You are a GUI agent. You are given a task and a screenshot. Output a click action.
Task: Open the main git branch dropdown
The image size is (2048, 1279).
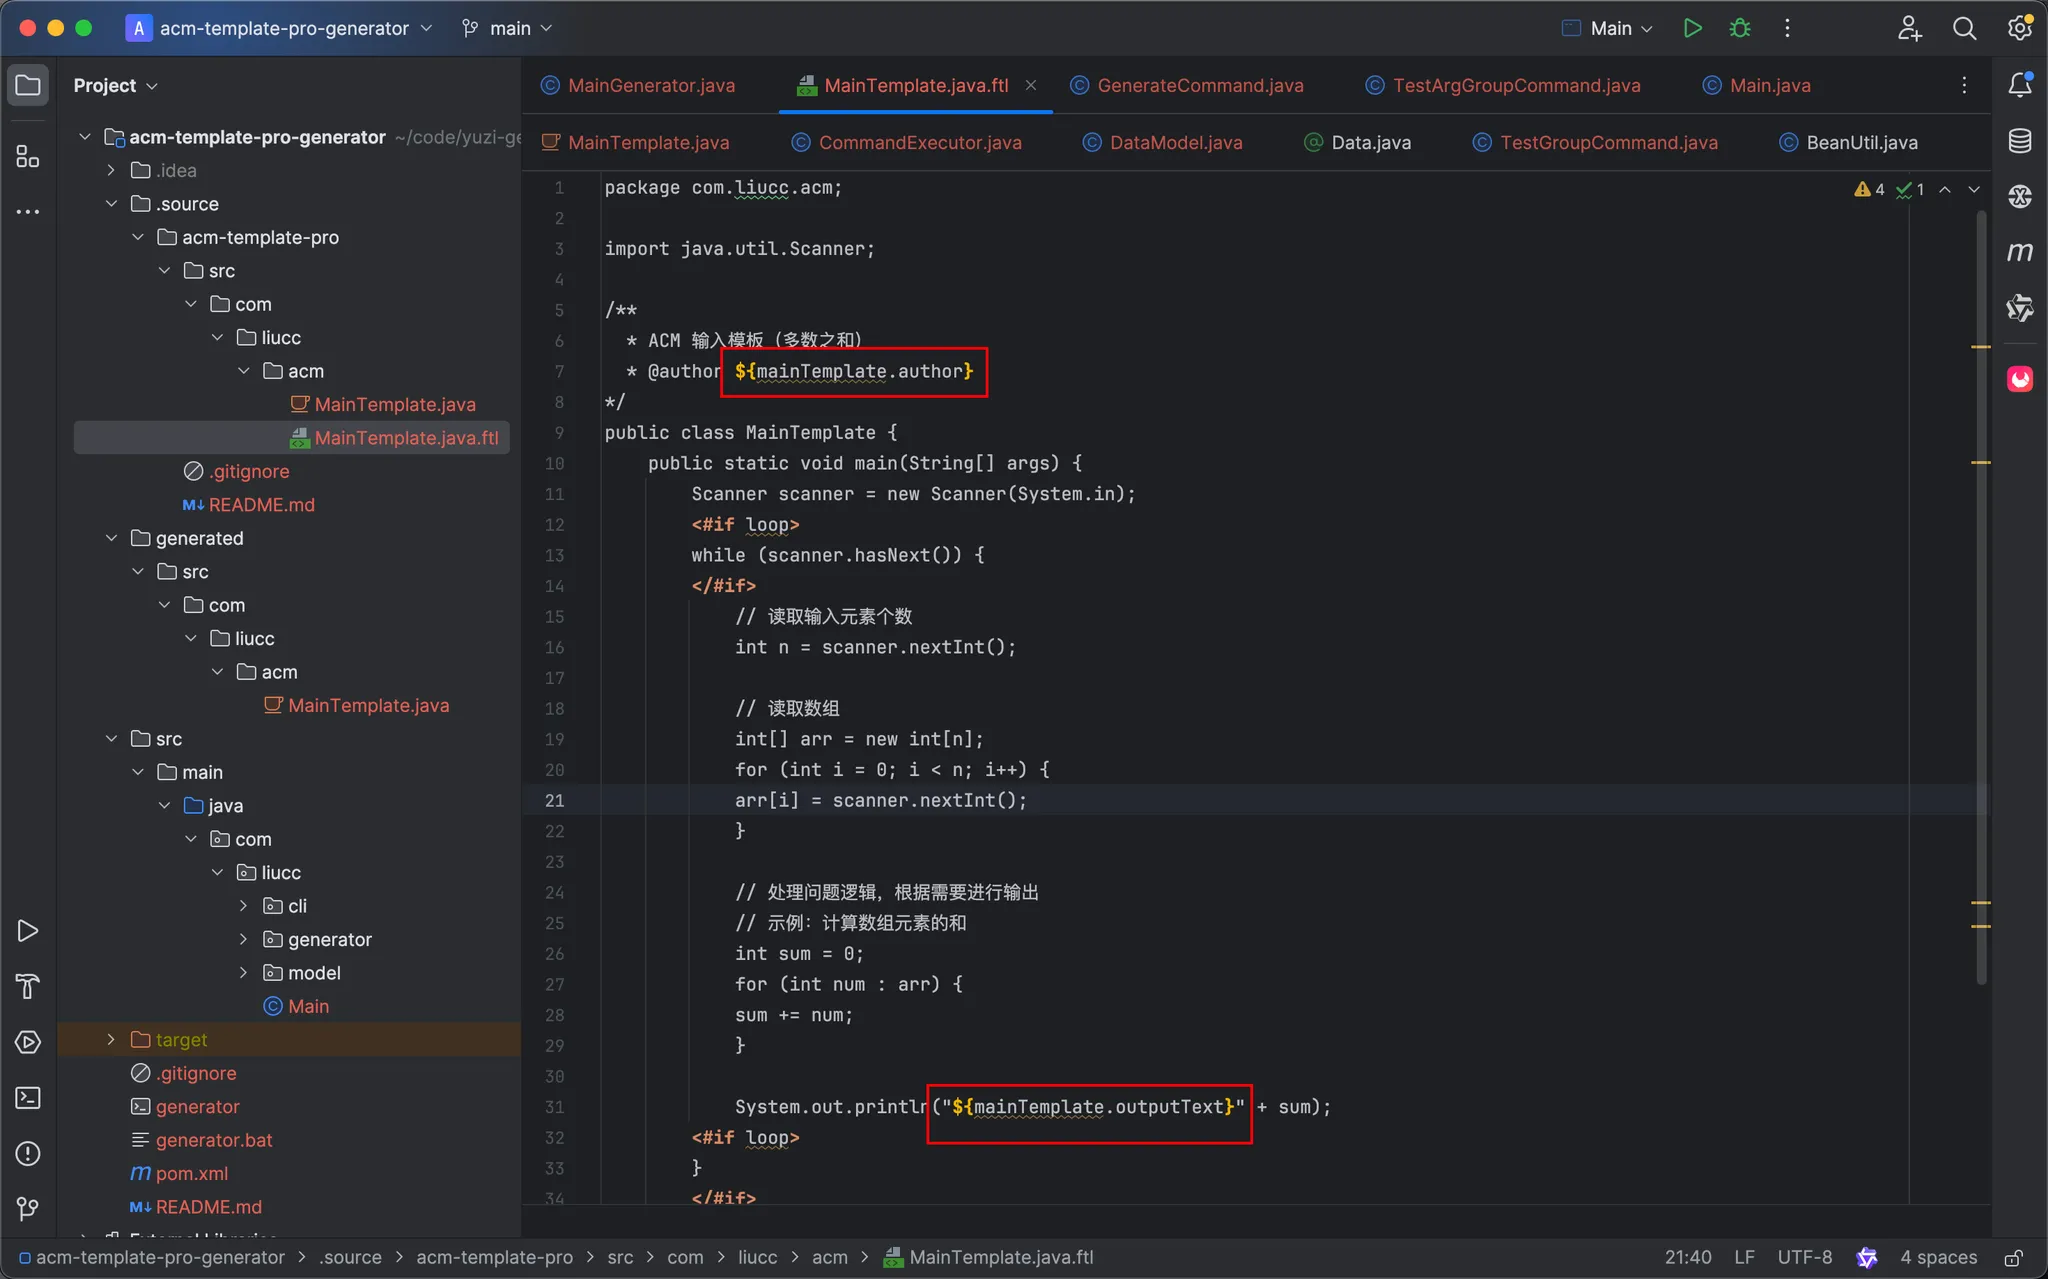pyautogui.click(x=508, y=28)
